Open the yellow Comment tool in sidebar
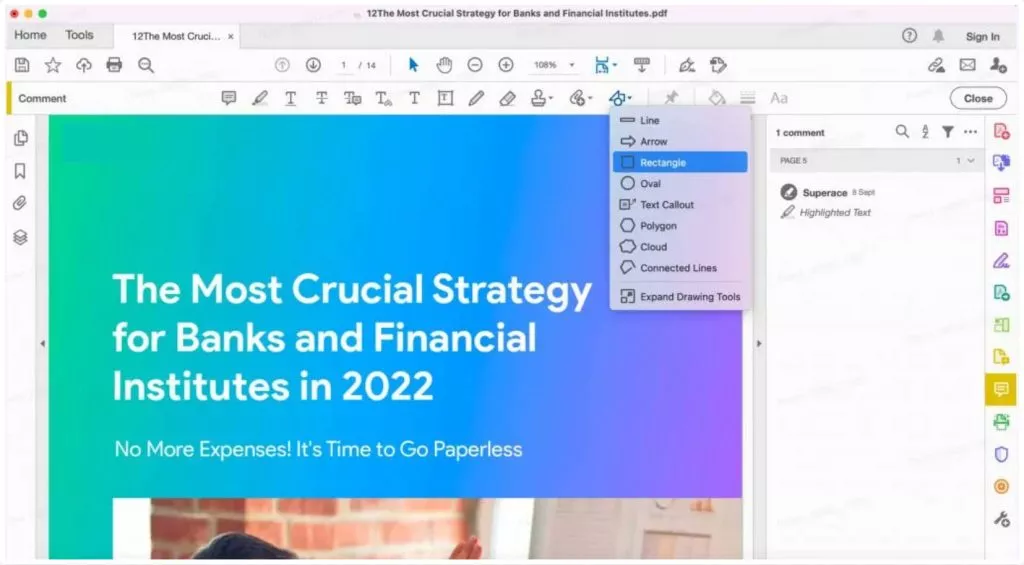The width and height of the screenshot is (1024, 565). (x=1000, y=389)
